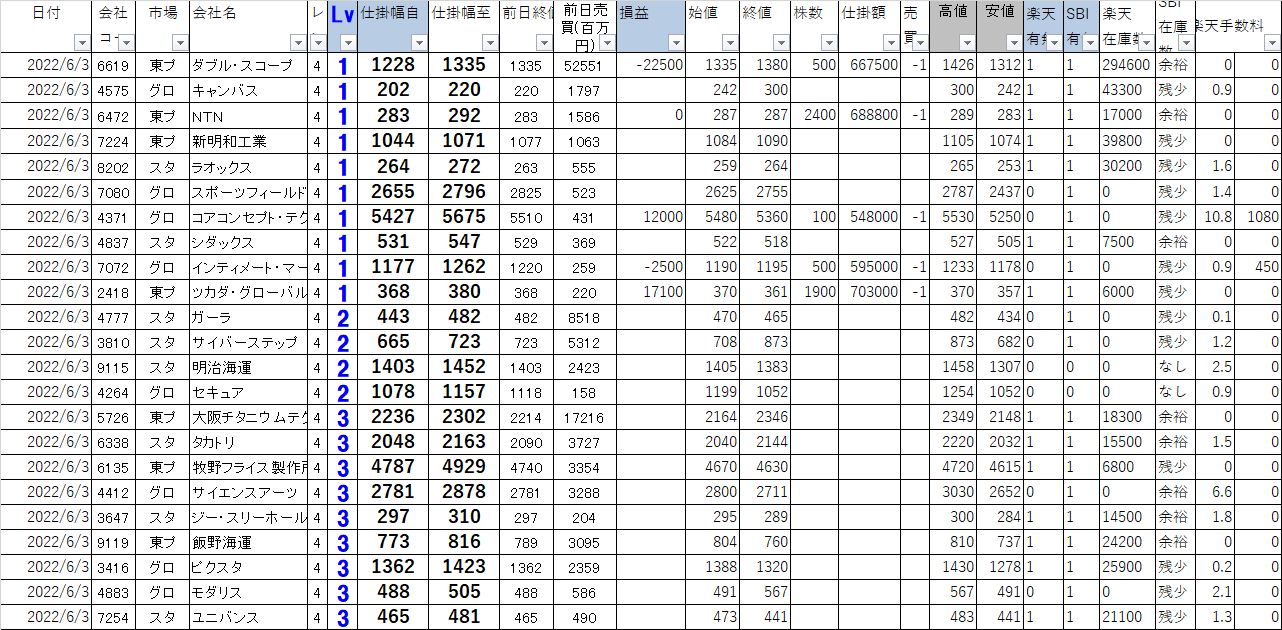The image size is (1282, 630).
Task: Select the company name cell サイエンスアーツ
Action: pos(248,492)
